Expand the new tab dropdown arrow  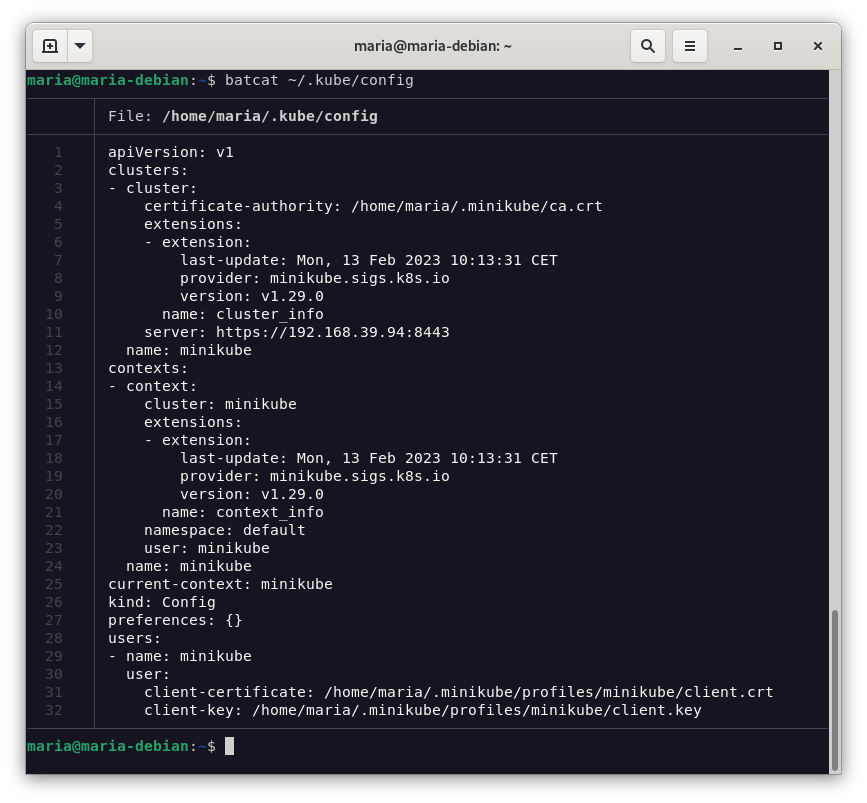coord(79,46)
